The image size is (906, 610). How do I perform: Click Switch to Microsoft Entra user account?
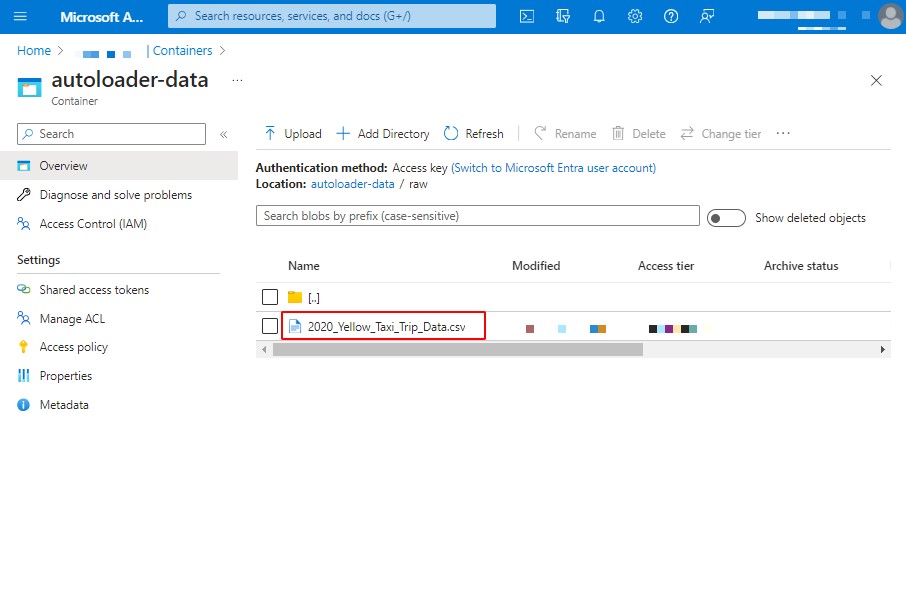pyautogui.click(x=553, y=168)
